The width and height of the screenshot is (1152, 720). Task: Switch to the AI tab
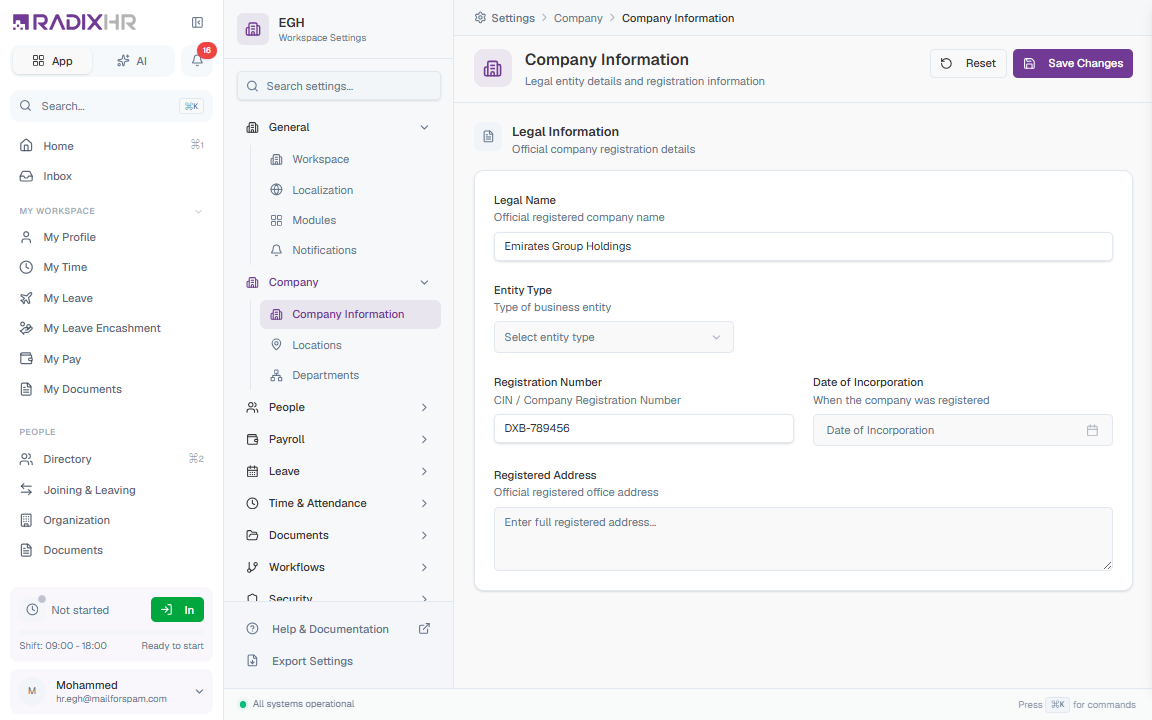(x=132, y=61)
